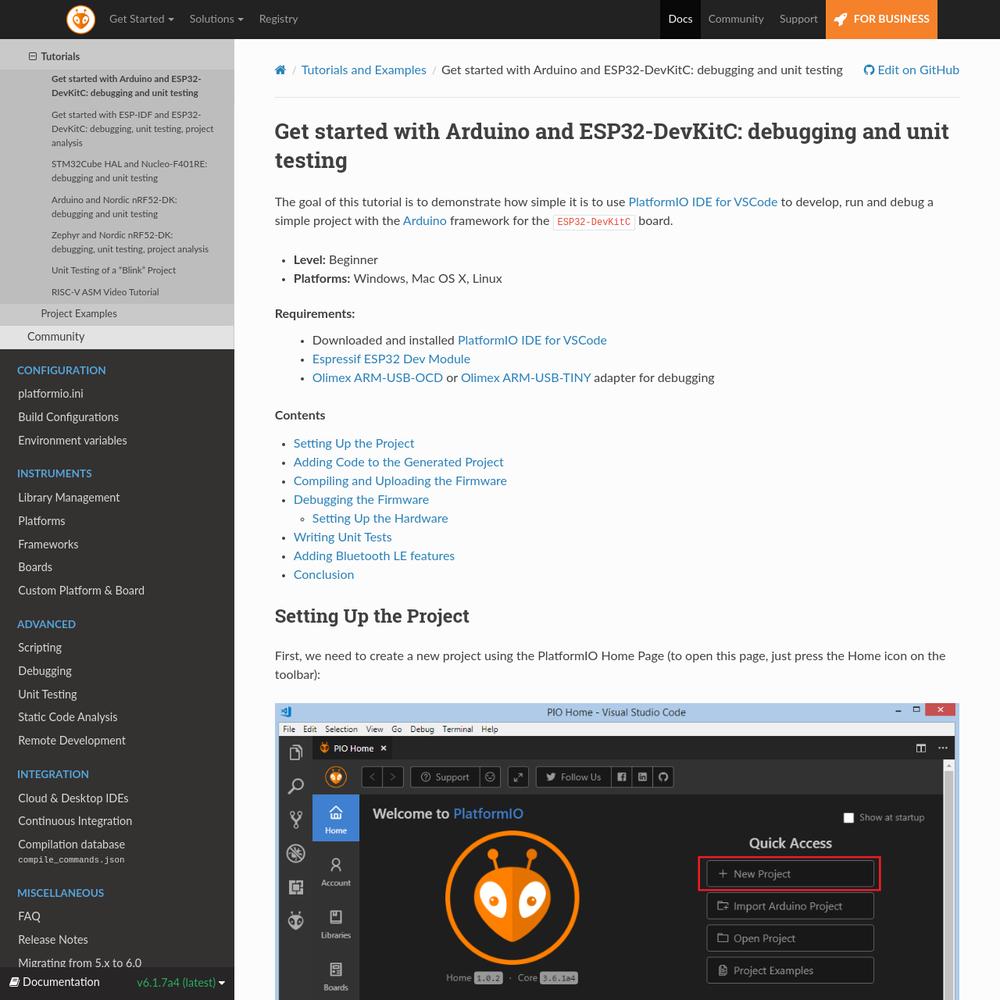Screen dimensions: 1000x1000
Task: Open the Espressif ESP32 Dev Module link
Action: tap(391, 359)
